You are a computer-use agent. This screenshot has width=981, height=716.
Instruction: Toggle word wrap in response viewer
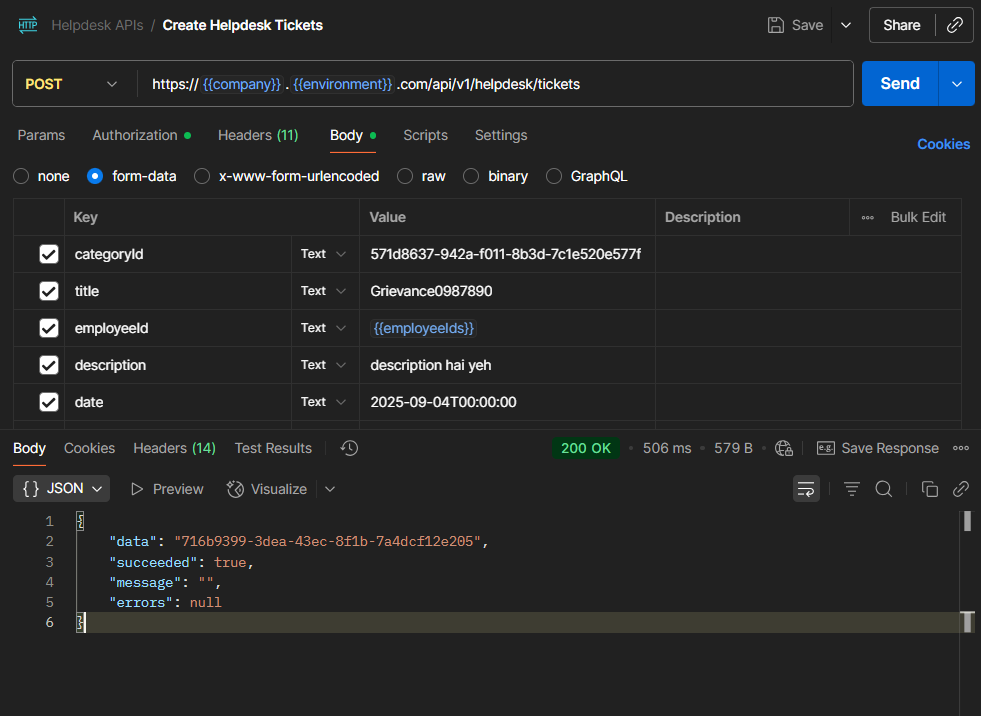pyautogui.click(x=805, y=489)
